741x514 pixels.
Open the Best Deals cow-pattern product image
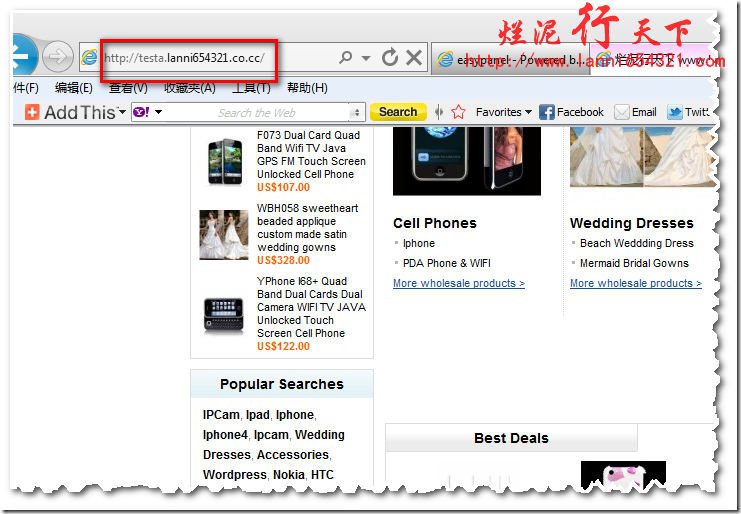(623, 475)
